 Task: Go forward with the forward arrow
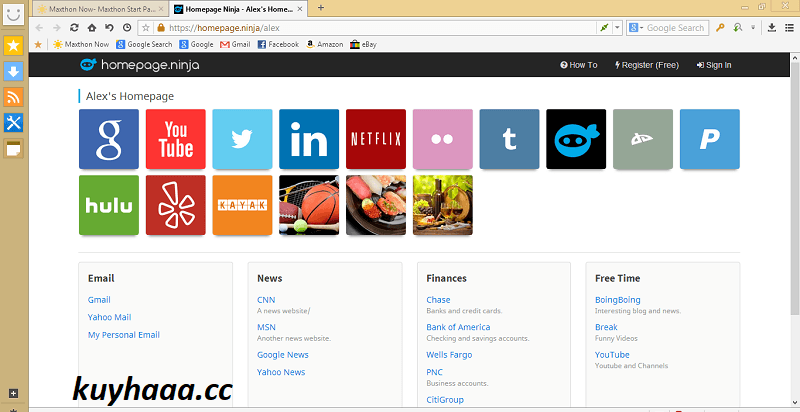tap(57, 28)
